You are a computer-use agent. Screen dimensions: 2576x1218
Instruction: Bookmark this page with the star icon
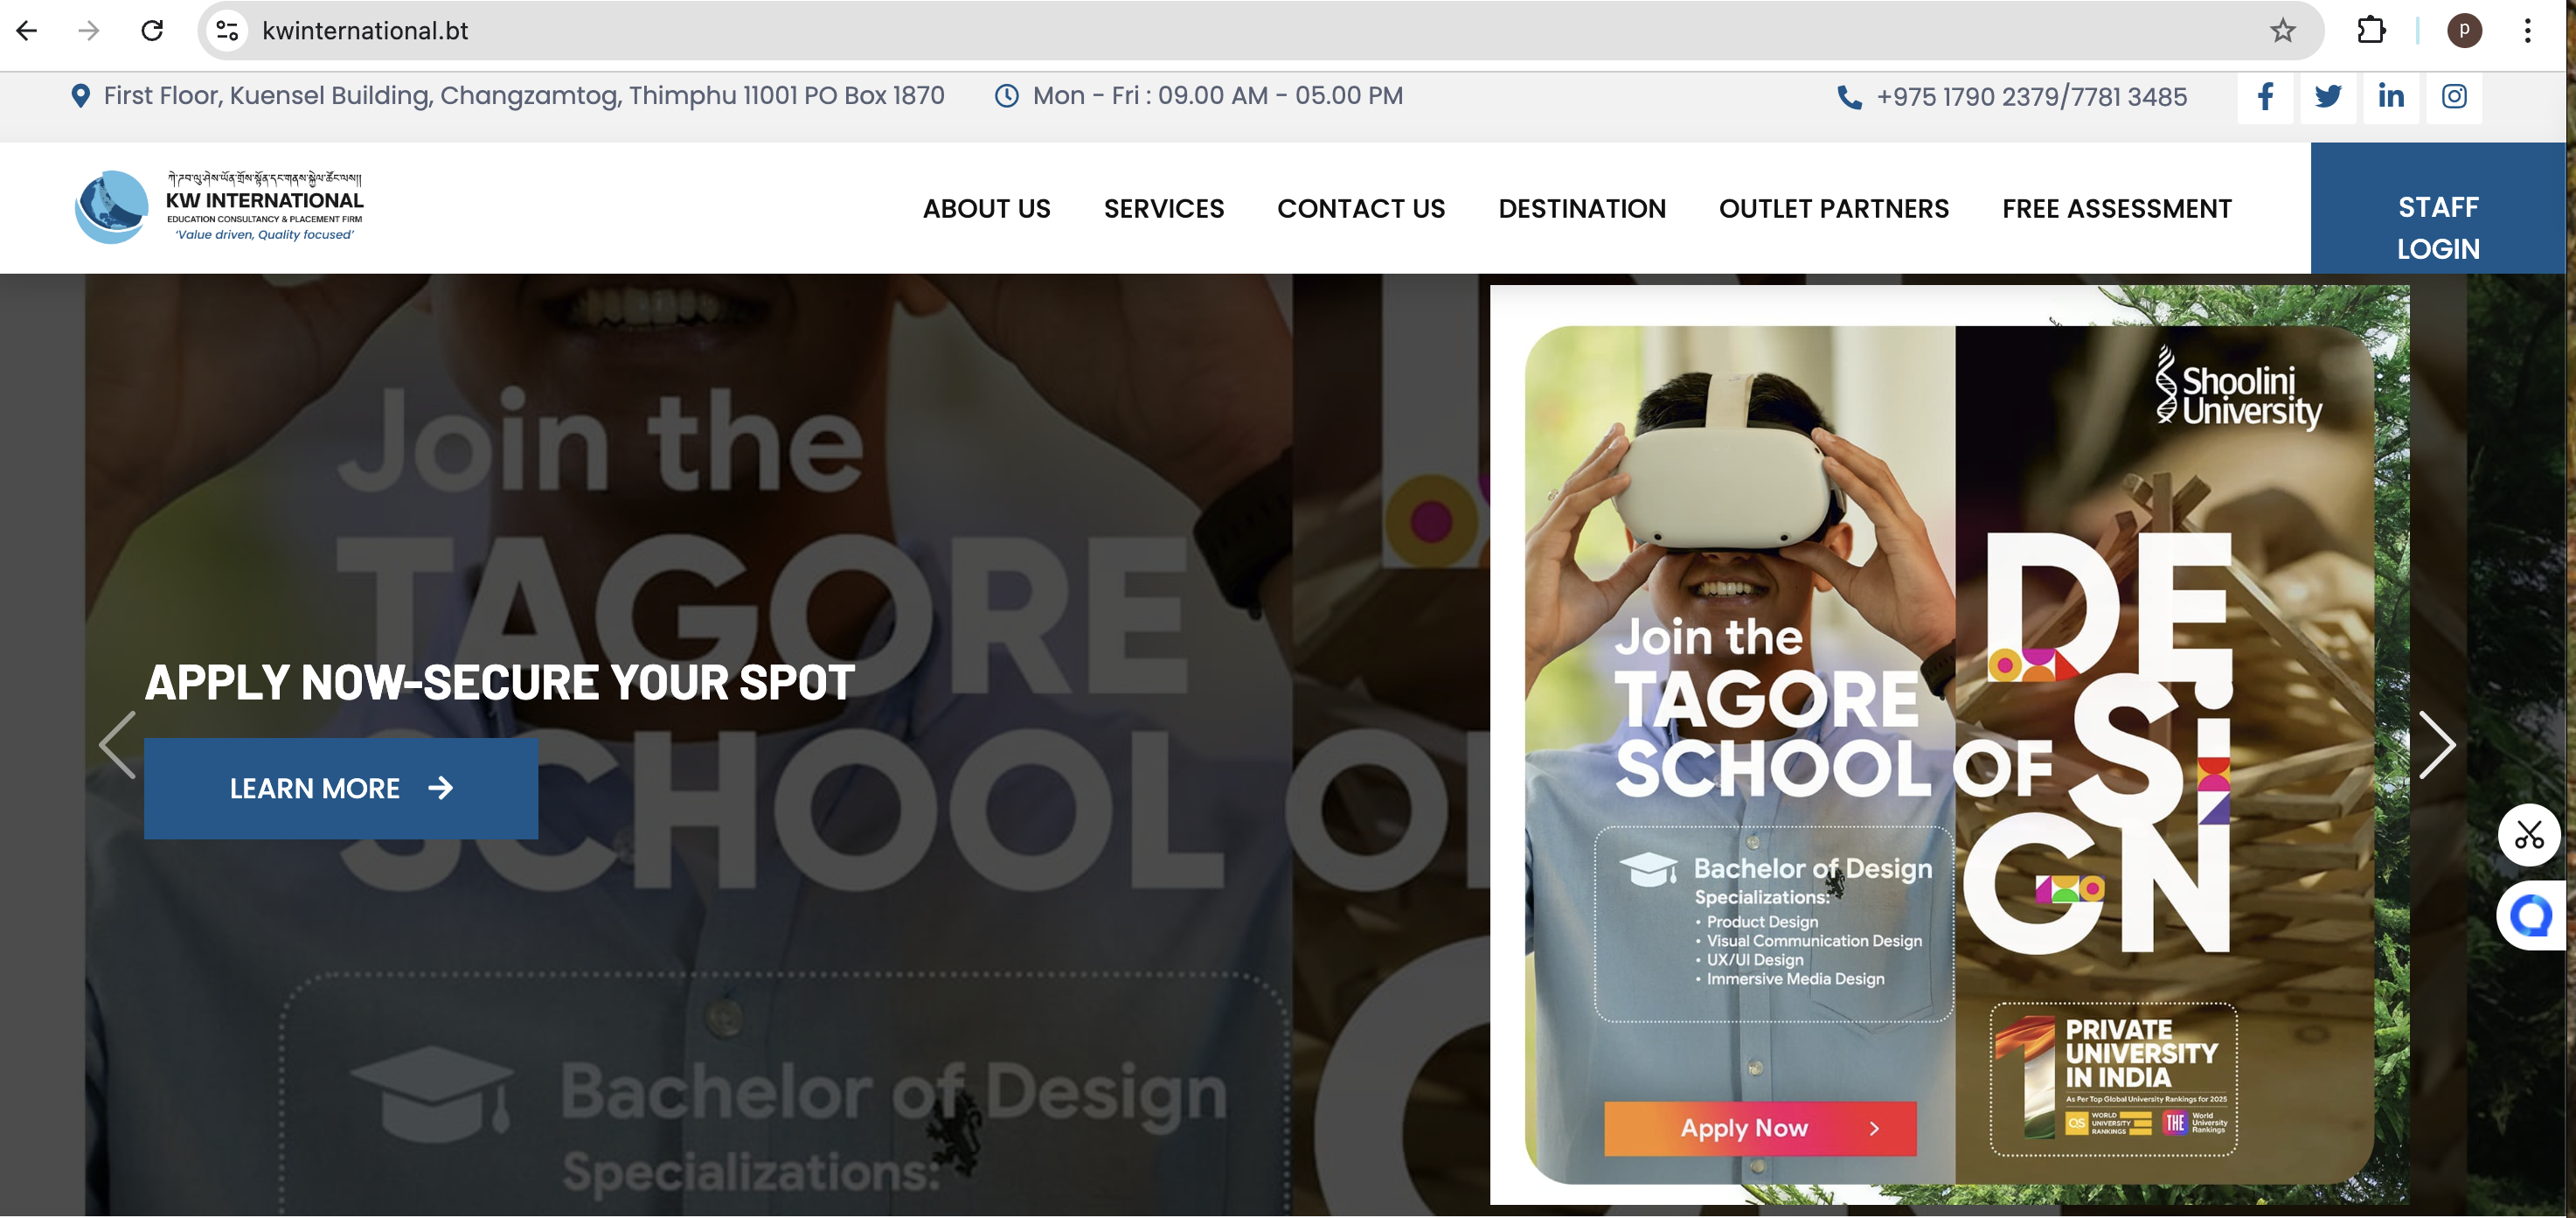pos(2282,31)
